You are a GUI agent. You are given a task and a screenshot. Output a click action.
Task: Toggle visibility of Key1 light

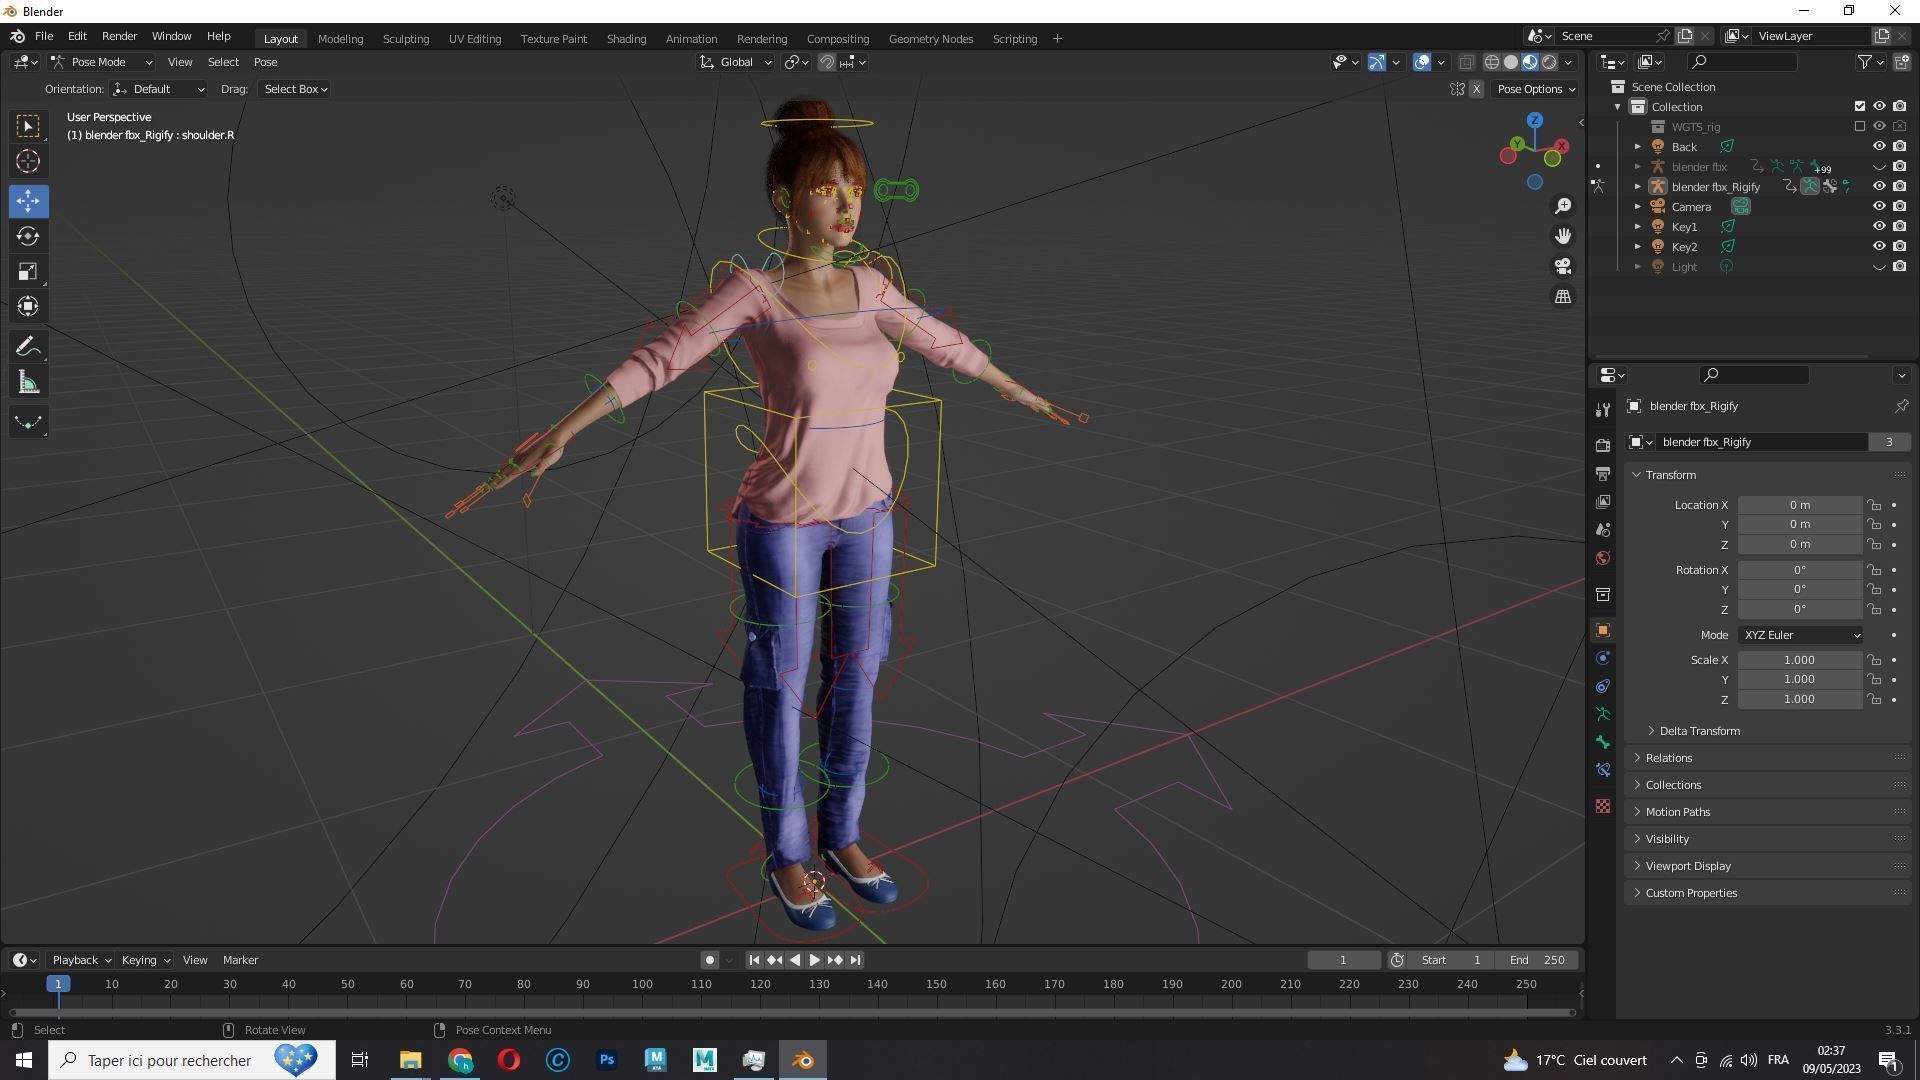(1879, 226)
